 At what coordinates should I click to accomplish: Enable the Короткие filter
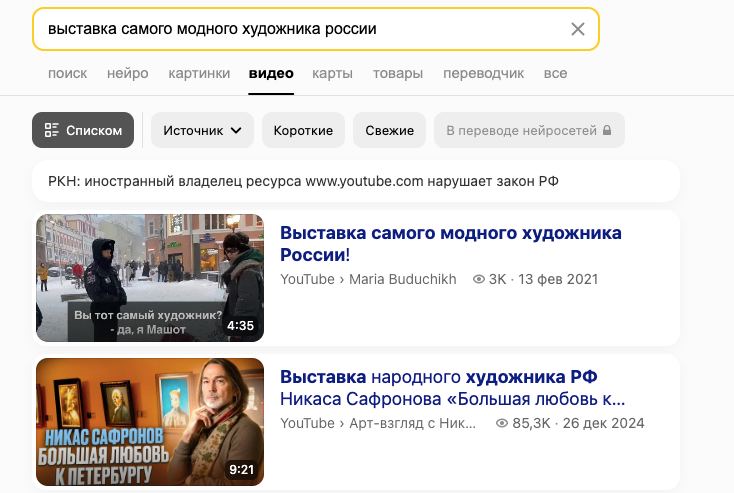(x=303, y=130)
